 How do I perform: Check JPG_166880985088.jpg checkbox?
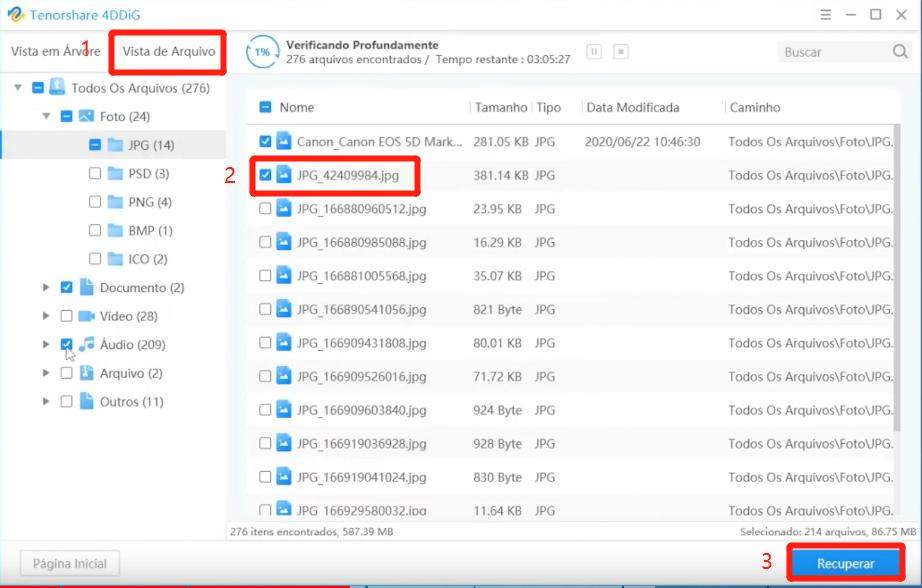265,242
